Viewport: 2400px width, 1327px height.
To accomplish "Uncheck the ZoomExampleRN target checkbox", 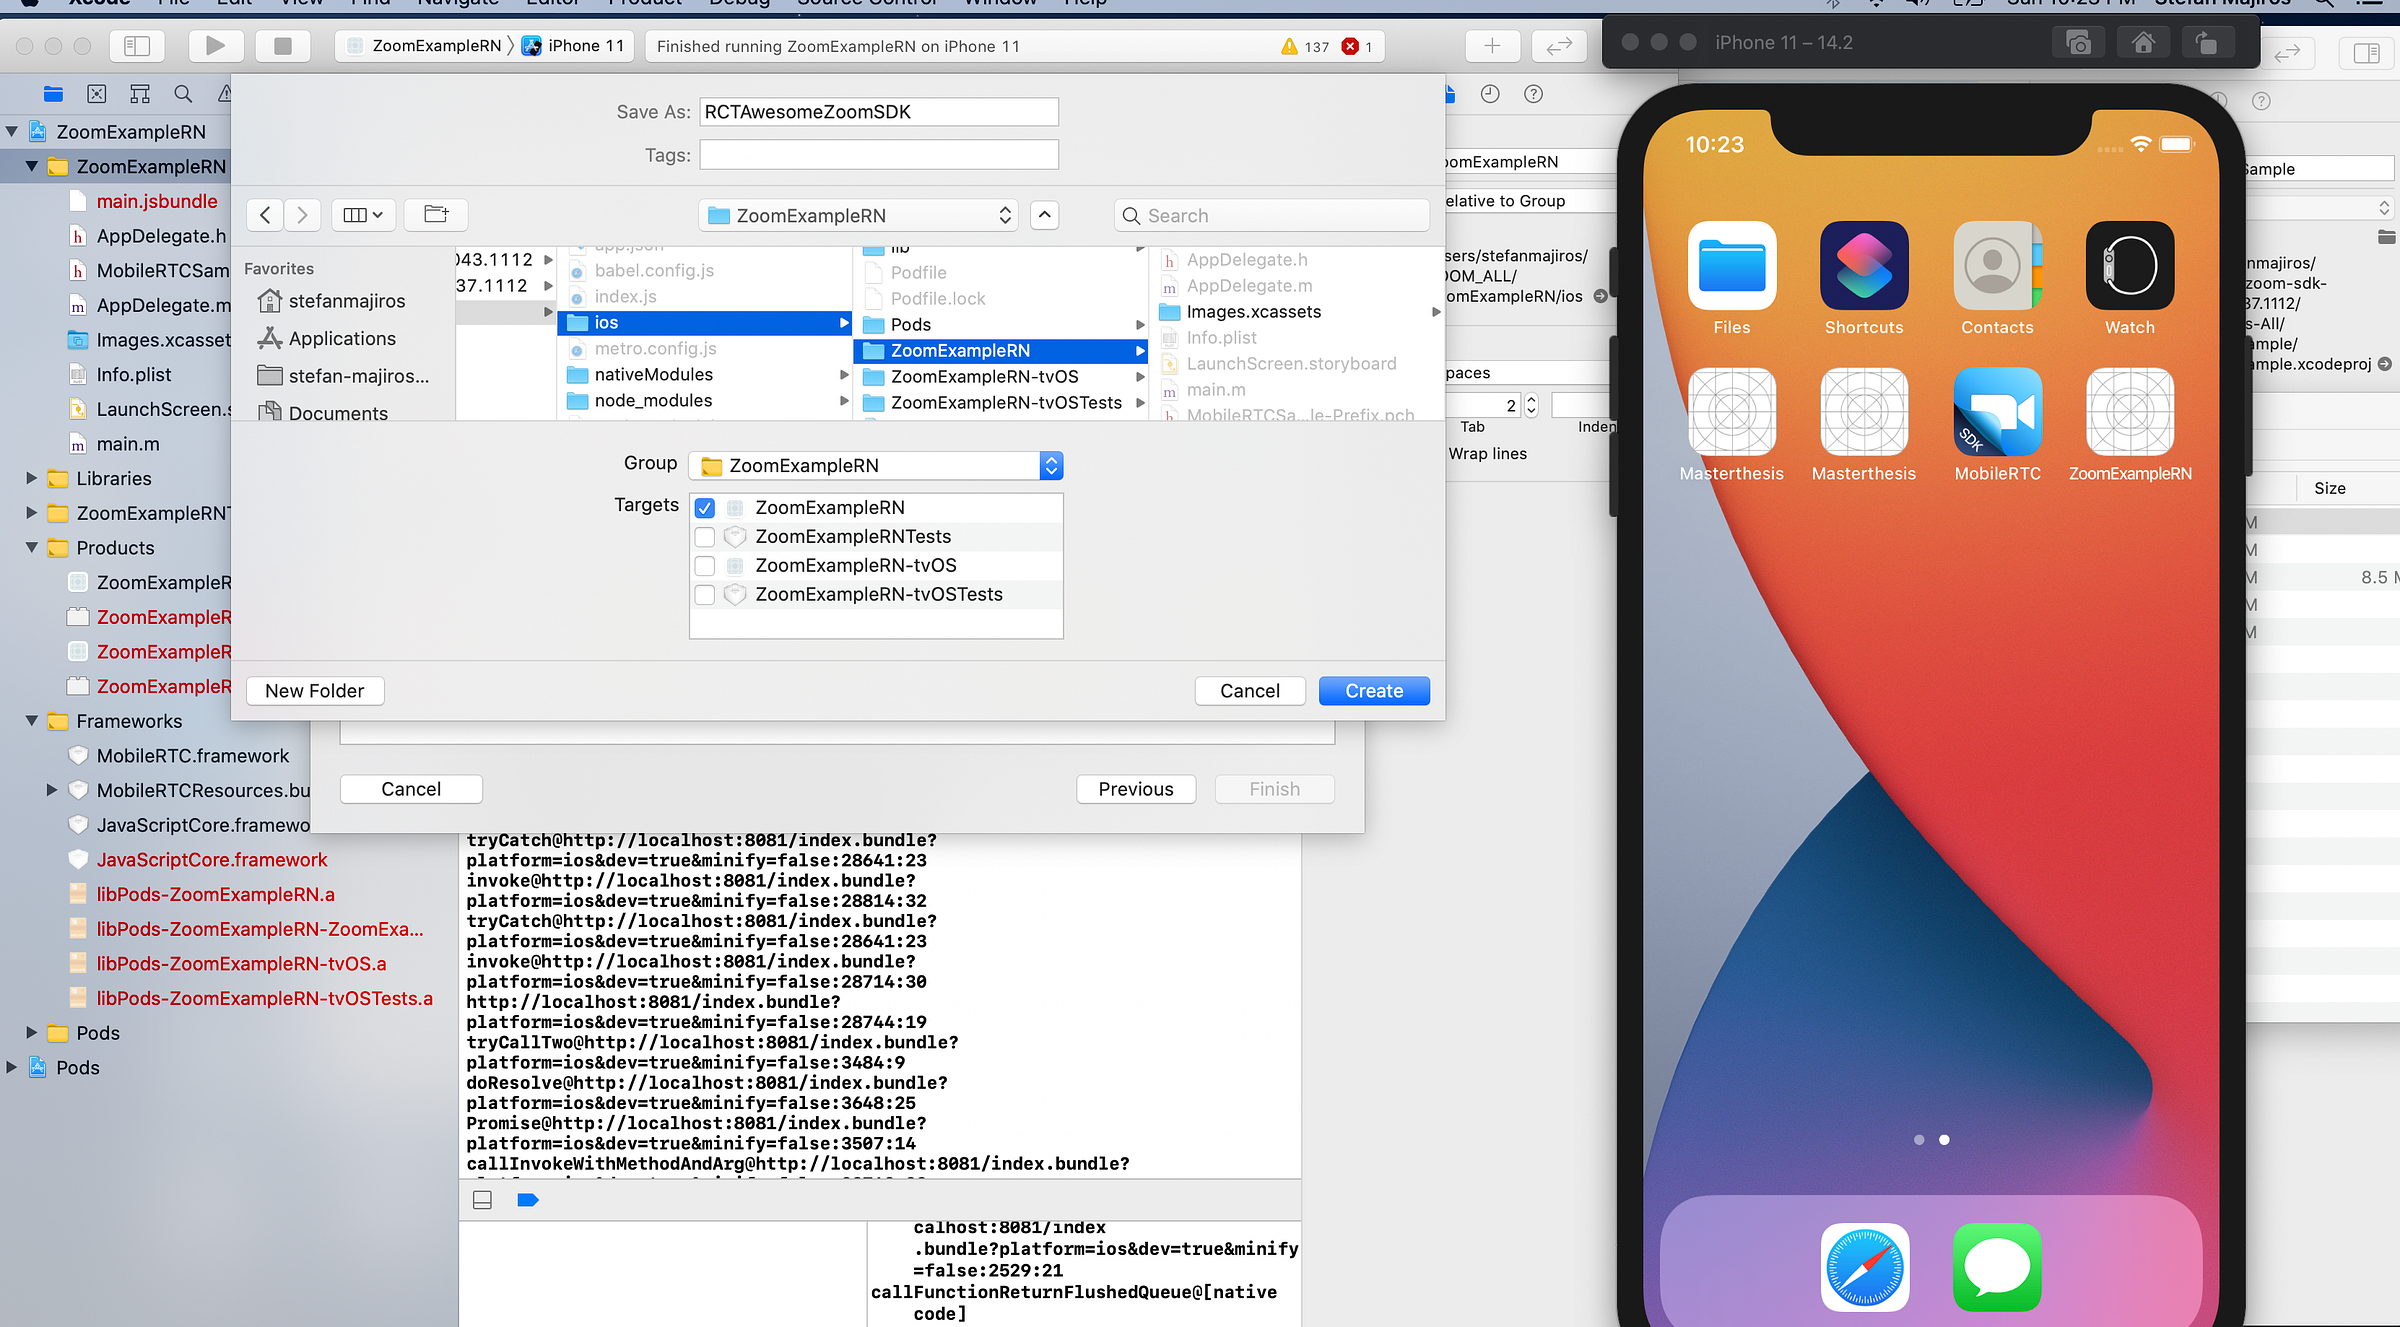I will [705, 508].
